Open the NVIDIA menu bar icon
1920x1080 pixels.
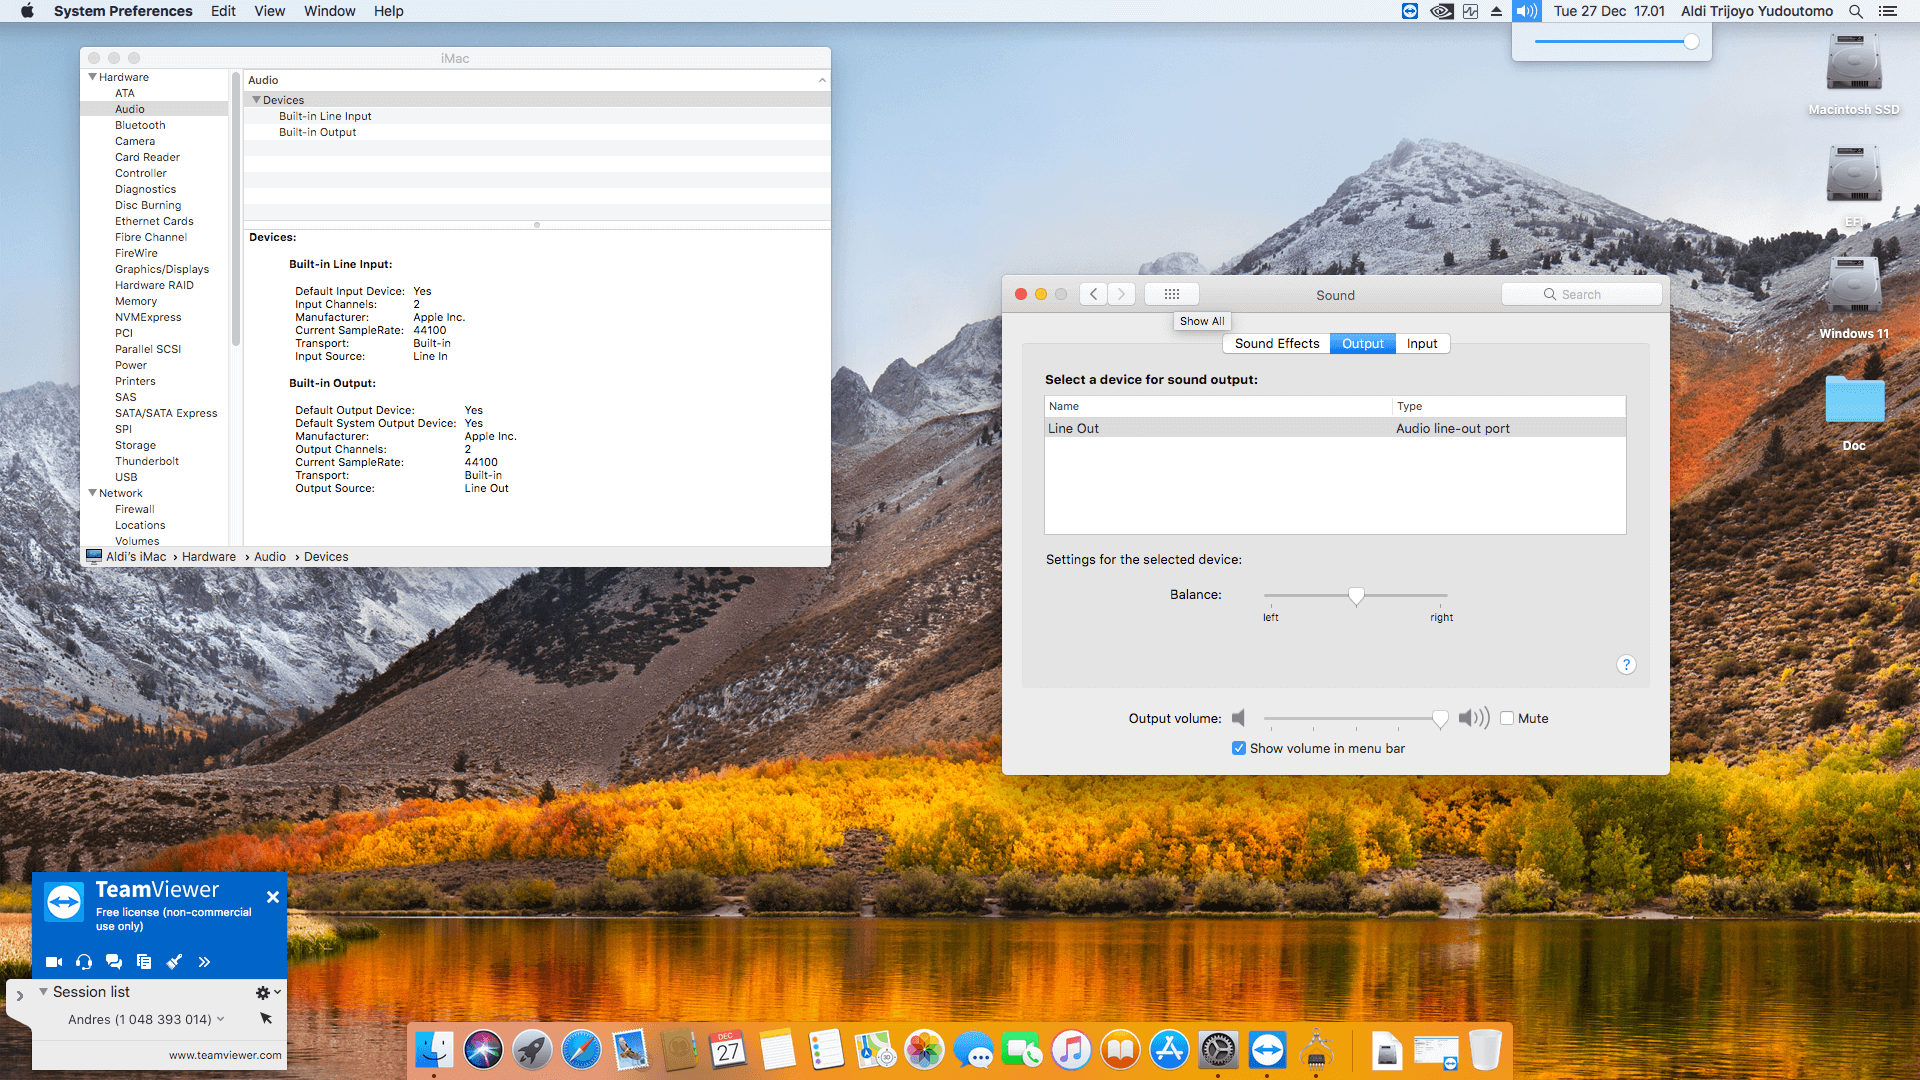click(x=1441, y=11)
